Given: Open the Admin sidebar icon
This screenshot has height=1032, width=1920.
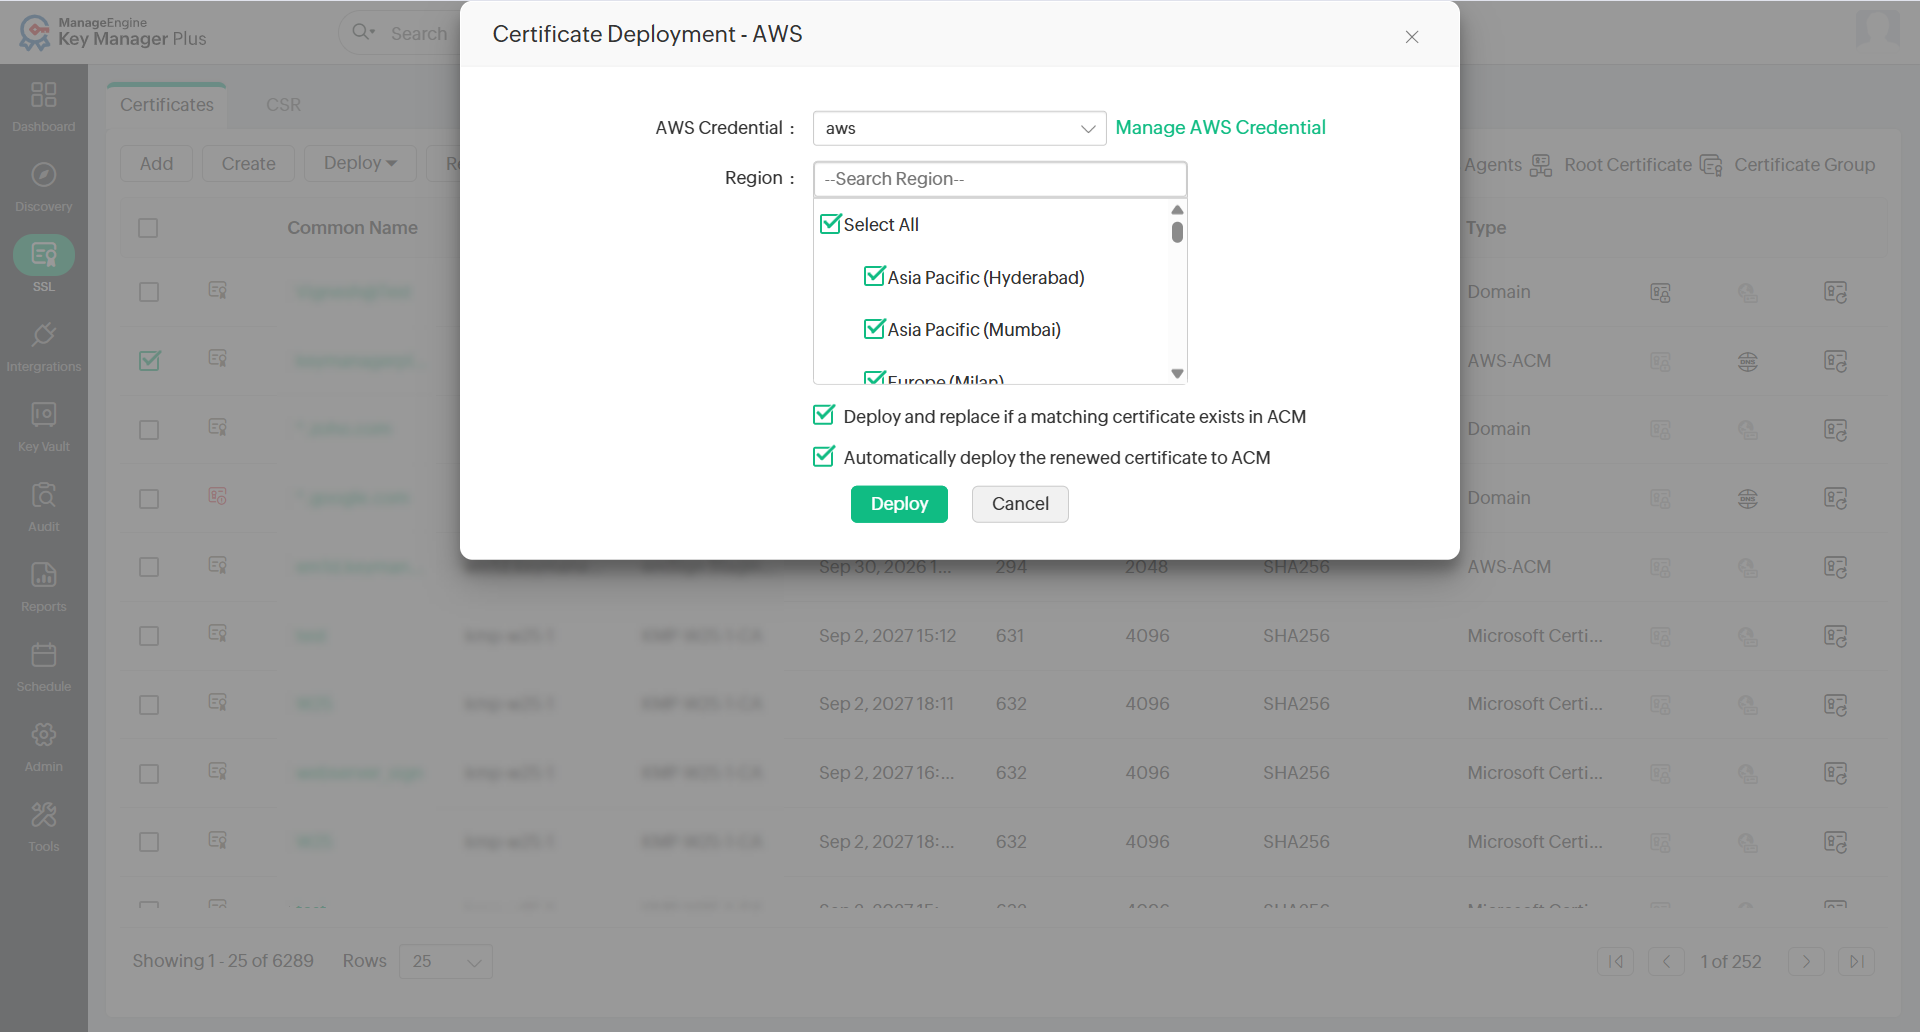Looking at the screenshot, I should click(43, 746).
